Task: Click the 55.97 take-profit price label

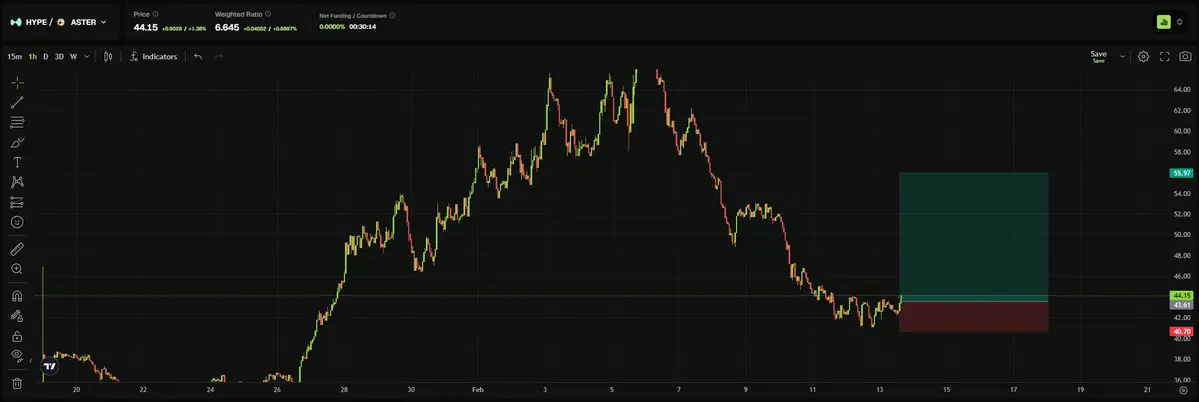Action: click(1181, 173)
